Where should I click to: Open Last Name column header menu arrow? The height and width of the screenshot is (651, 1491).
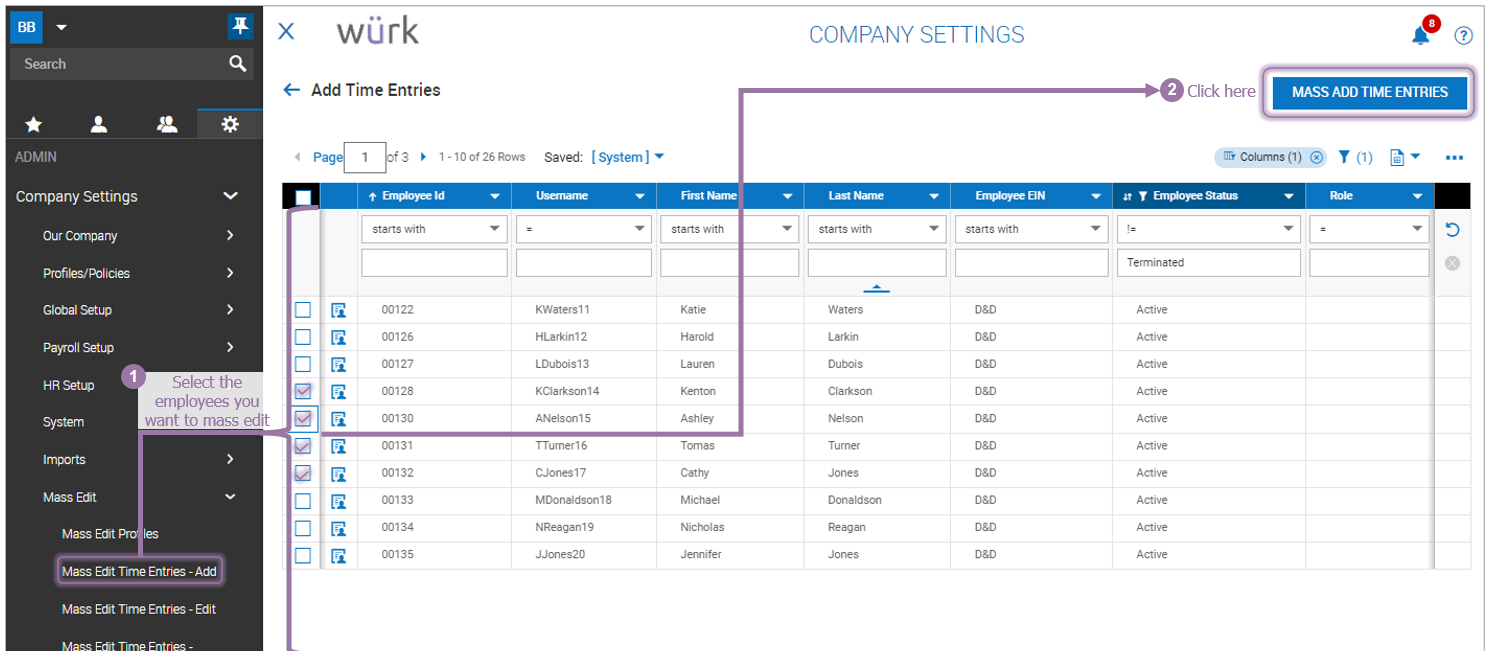pos(934,196)
